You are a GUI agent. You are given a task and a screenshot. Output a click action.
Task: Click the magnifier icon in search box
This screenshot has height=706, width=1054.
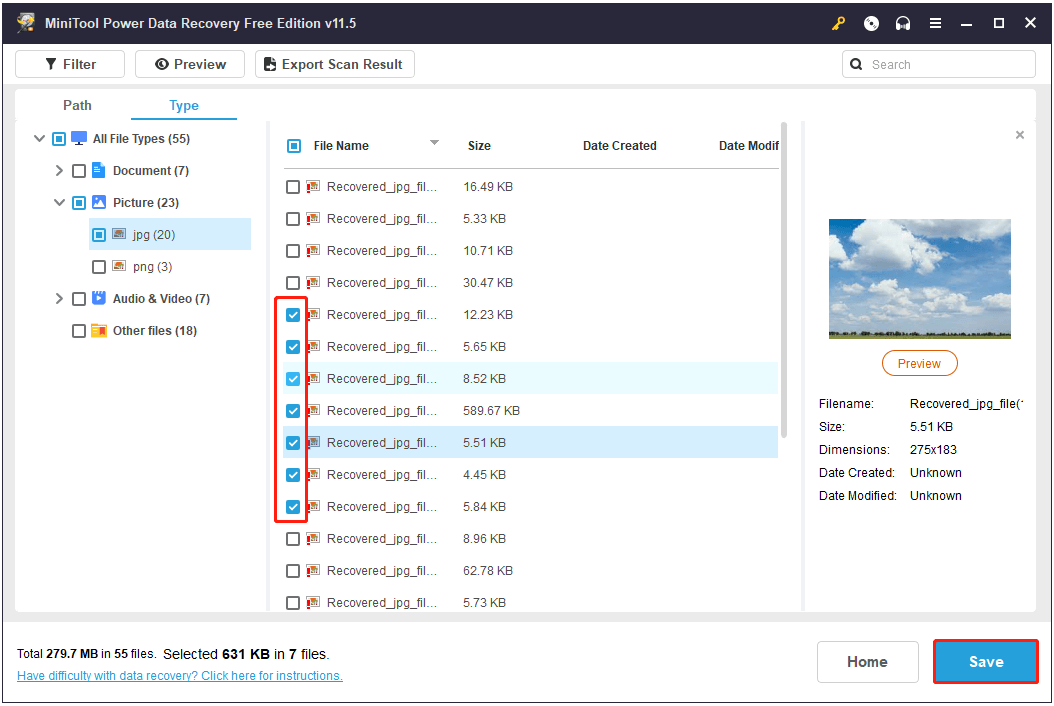856,64
